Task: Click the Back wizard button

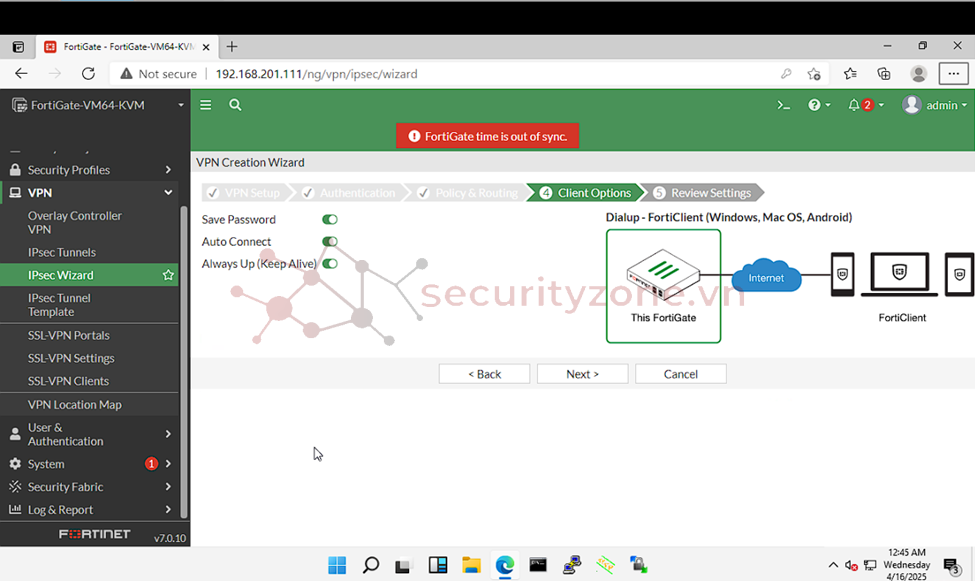Action: [x=484, y=374]
